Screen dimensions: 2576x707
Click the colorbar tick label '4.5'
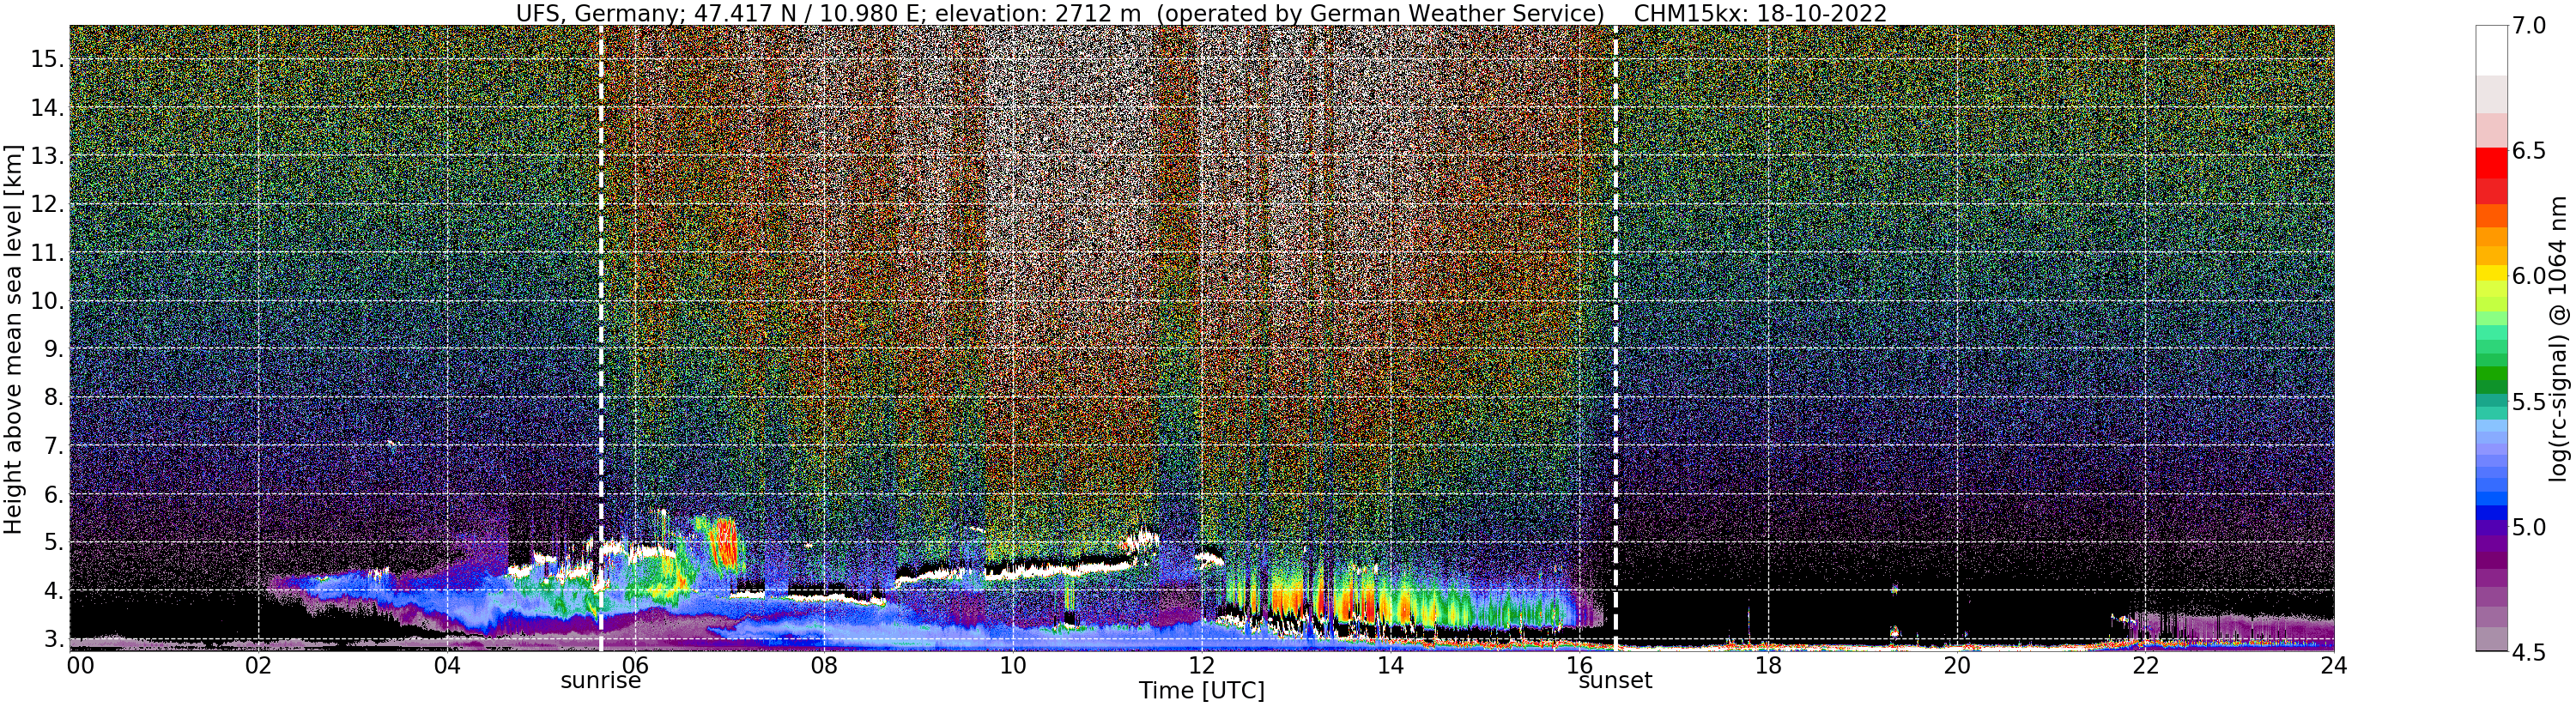[x=2530, y=653]
